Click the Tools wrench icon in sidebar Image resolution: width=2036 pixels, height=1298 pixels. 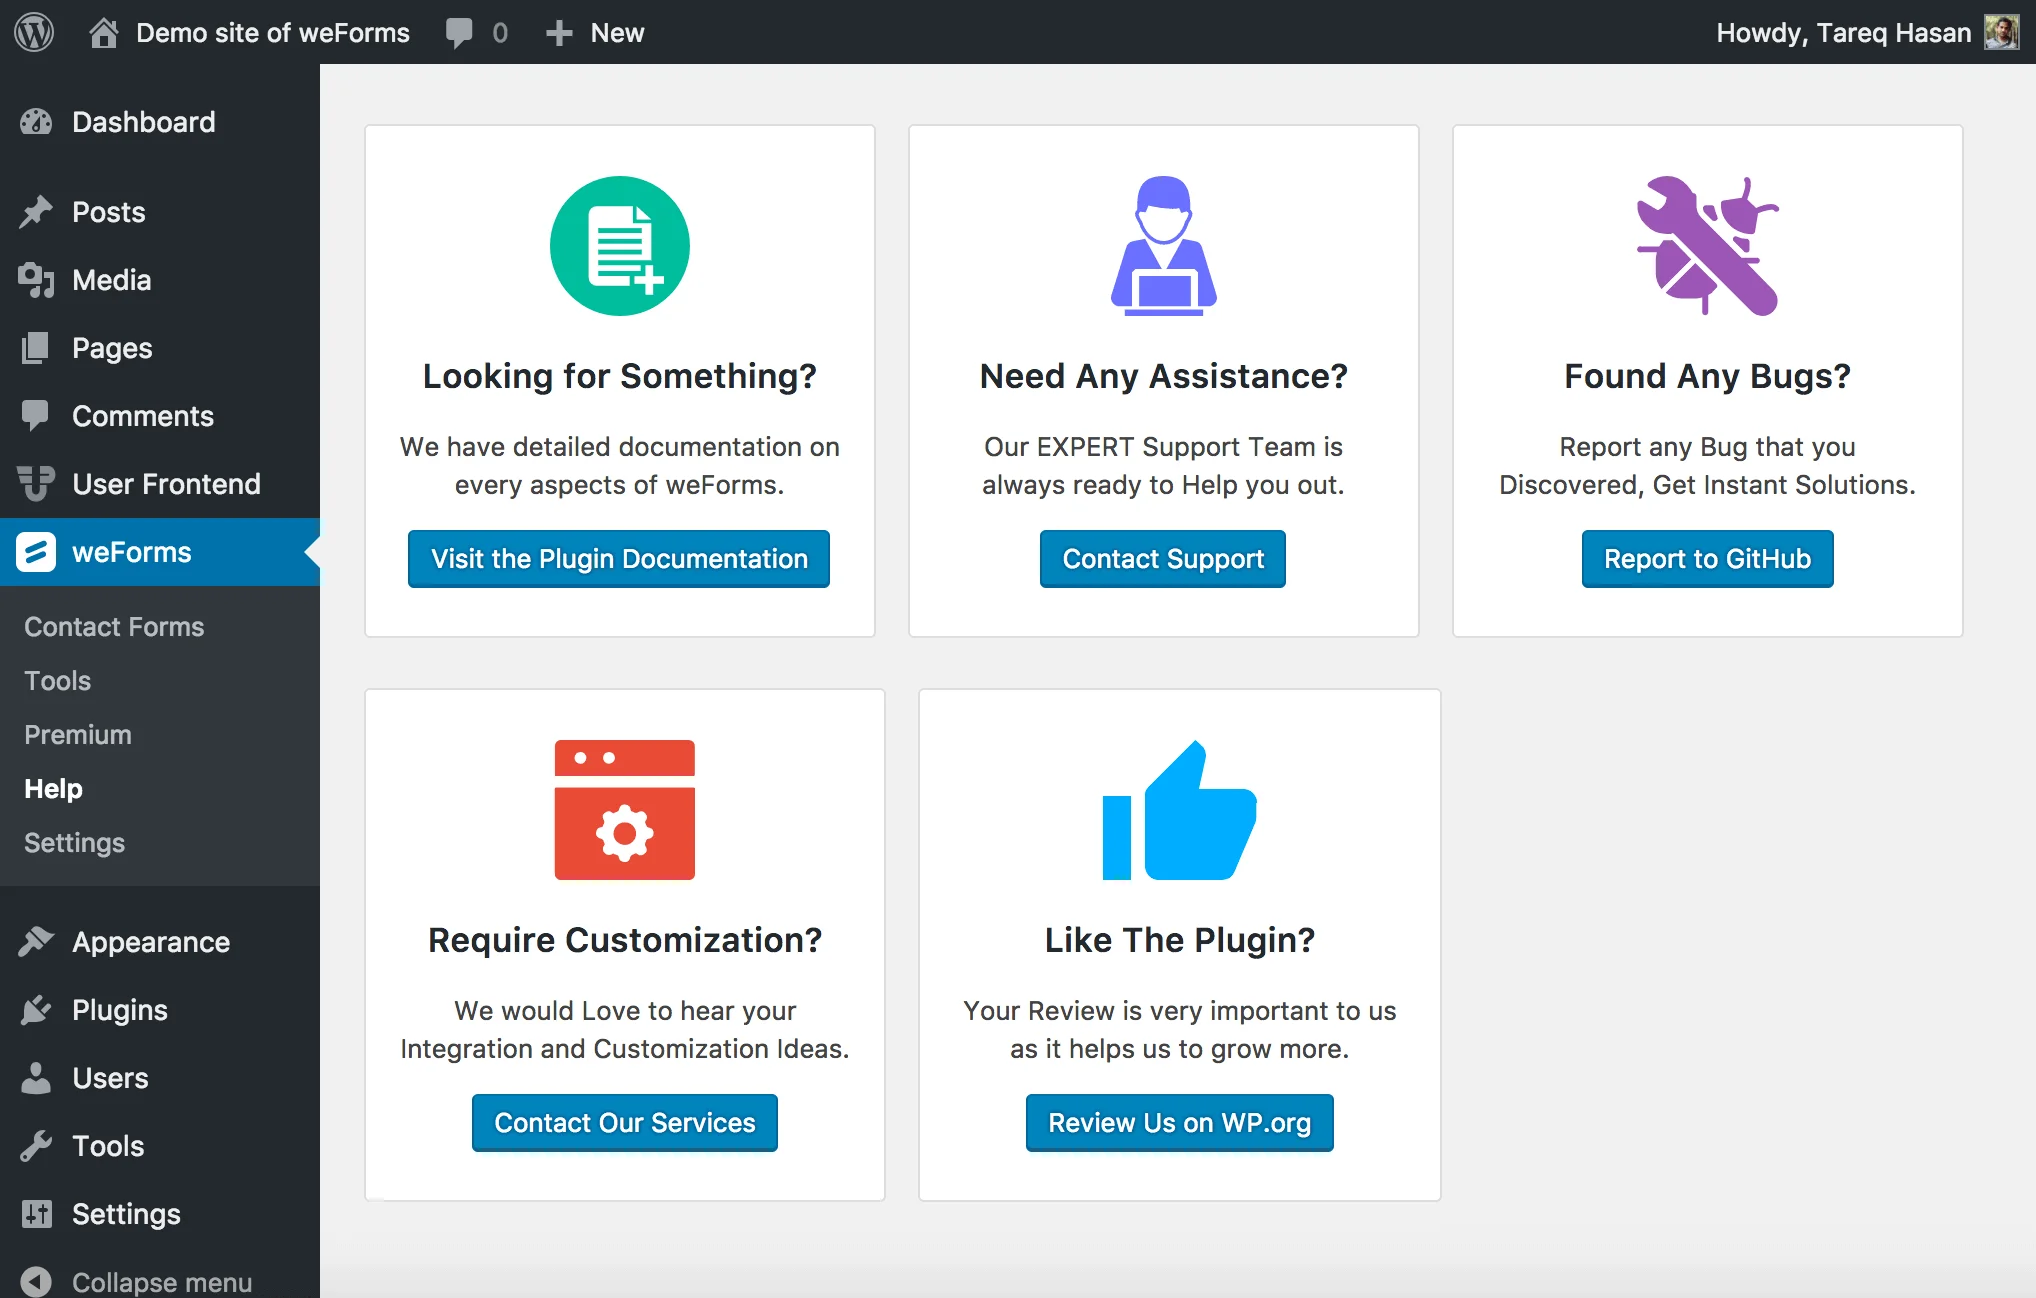(37, 1146)
